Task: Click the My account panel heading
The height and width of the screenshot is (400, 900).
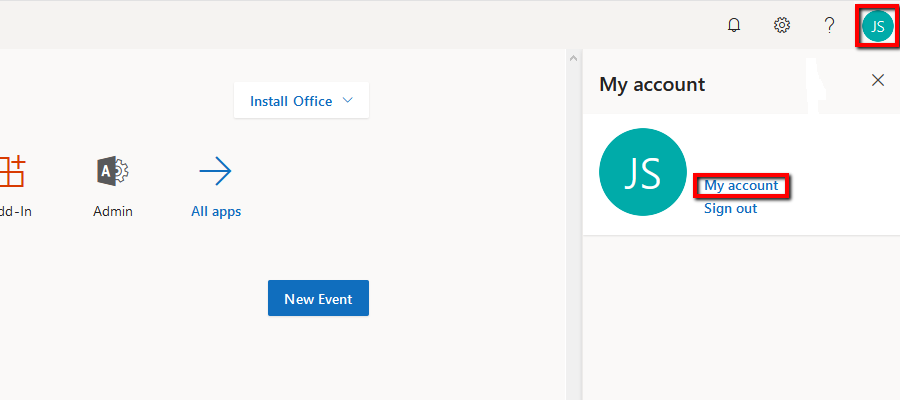Action: click(652, 84)
